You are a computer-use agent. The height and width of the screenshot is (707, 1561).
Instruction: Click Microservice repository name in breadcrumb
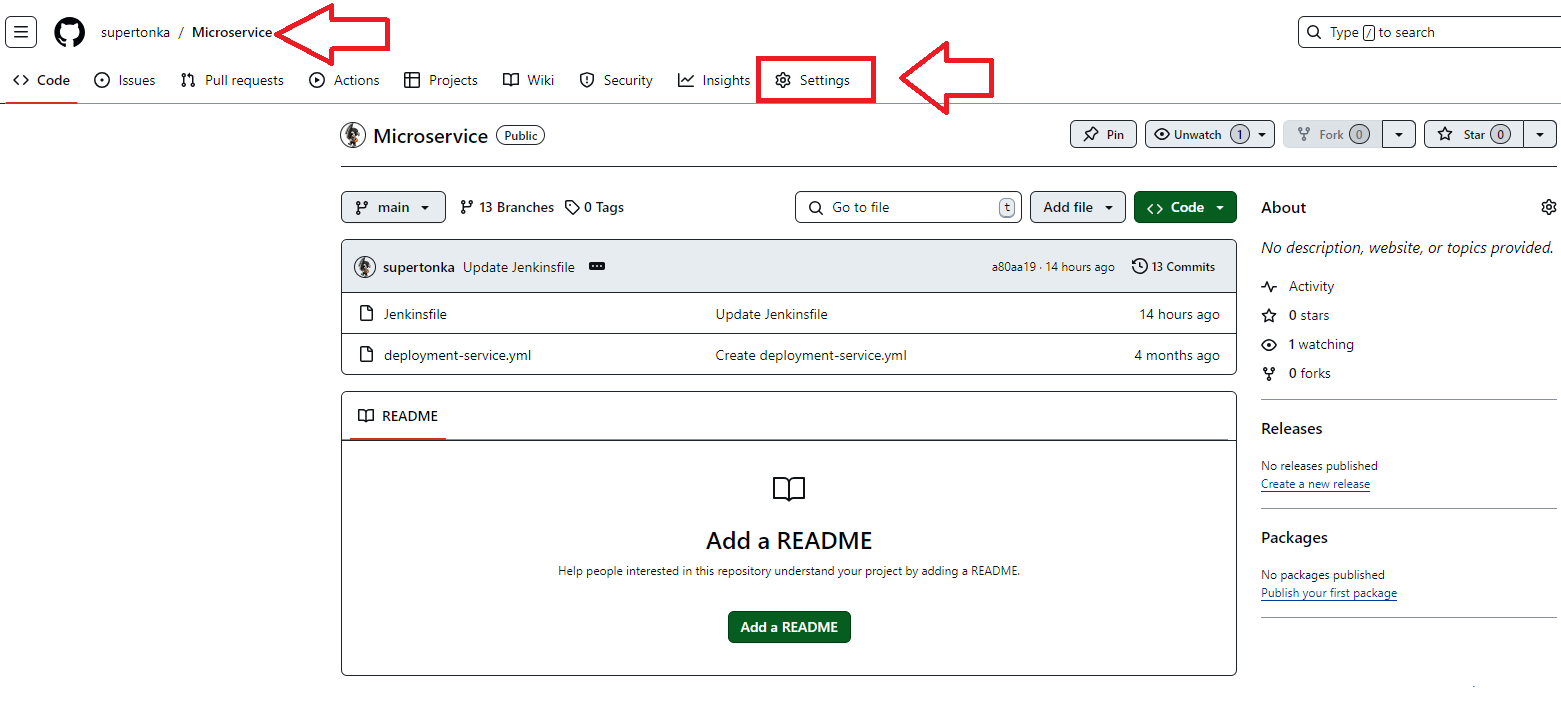[x=232, y=32]
